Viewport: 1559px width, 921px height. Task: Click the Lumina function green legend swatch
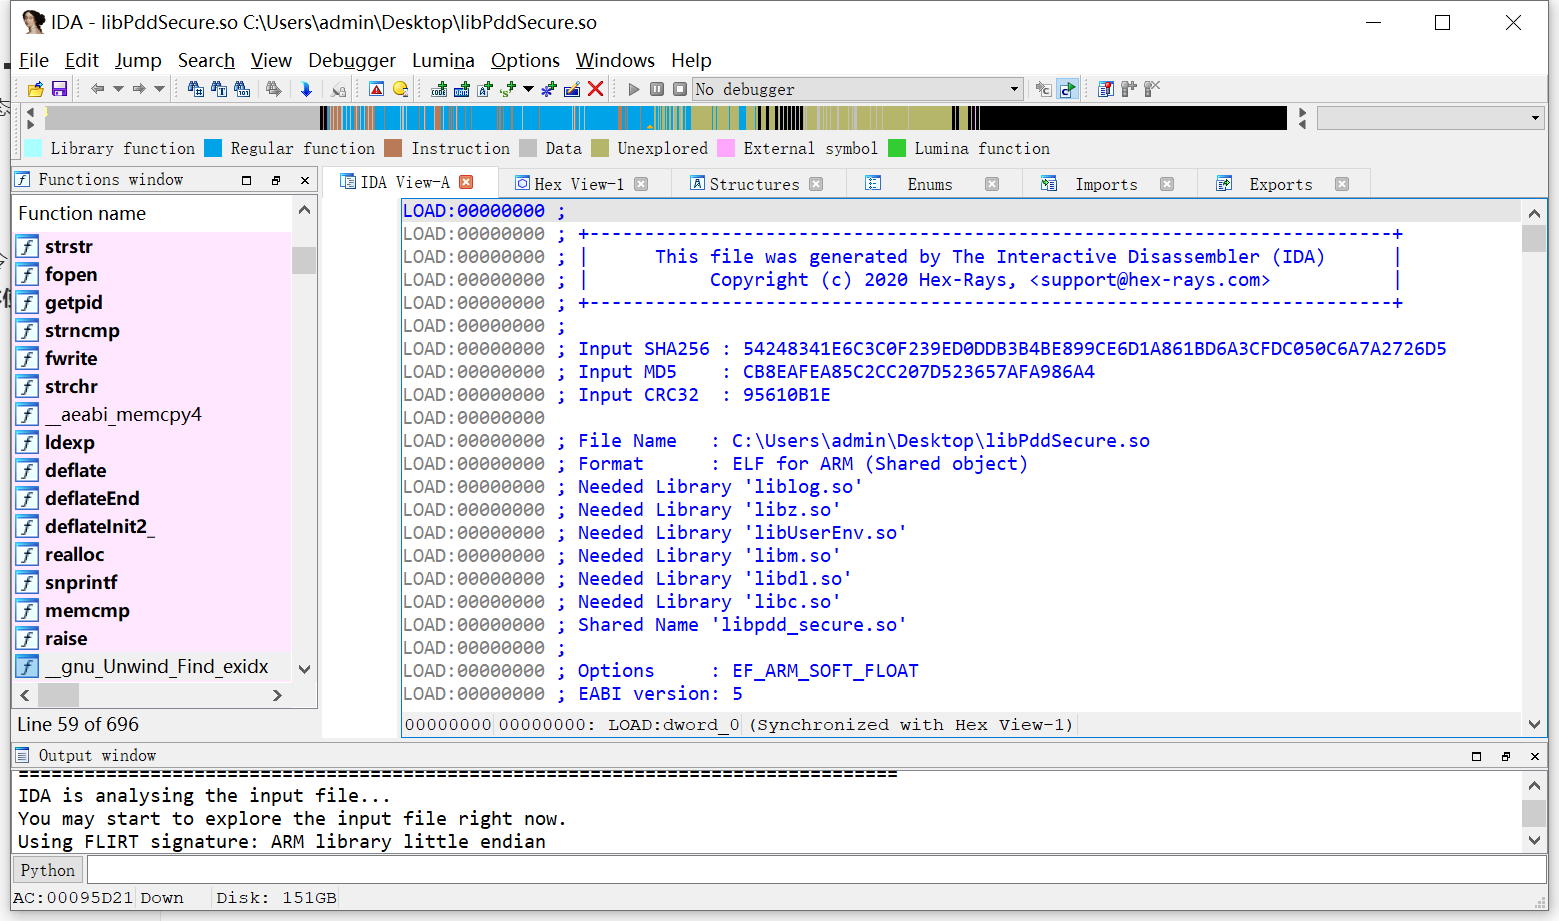pyautogui.click(x=897, y=148)
